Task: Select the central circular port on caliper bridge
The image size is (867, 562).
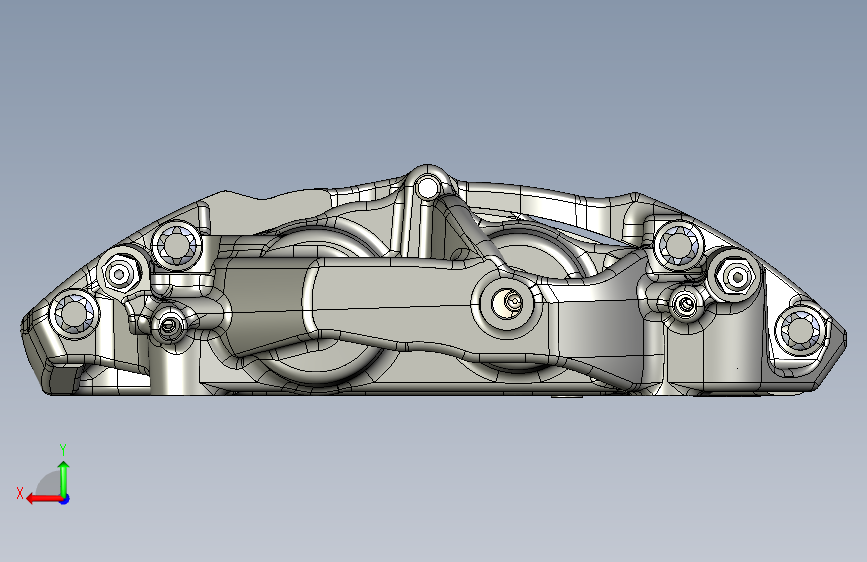Action: tap(508, 303)
